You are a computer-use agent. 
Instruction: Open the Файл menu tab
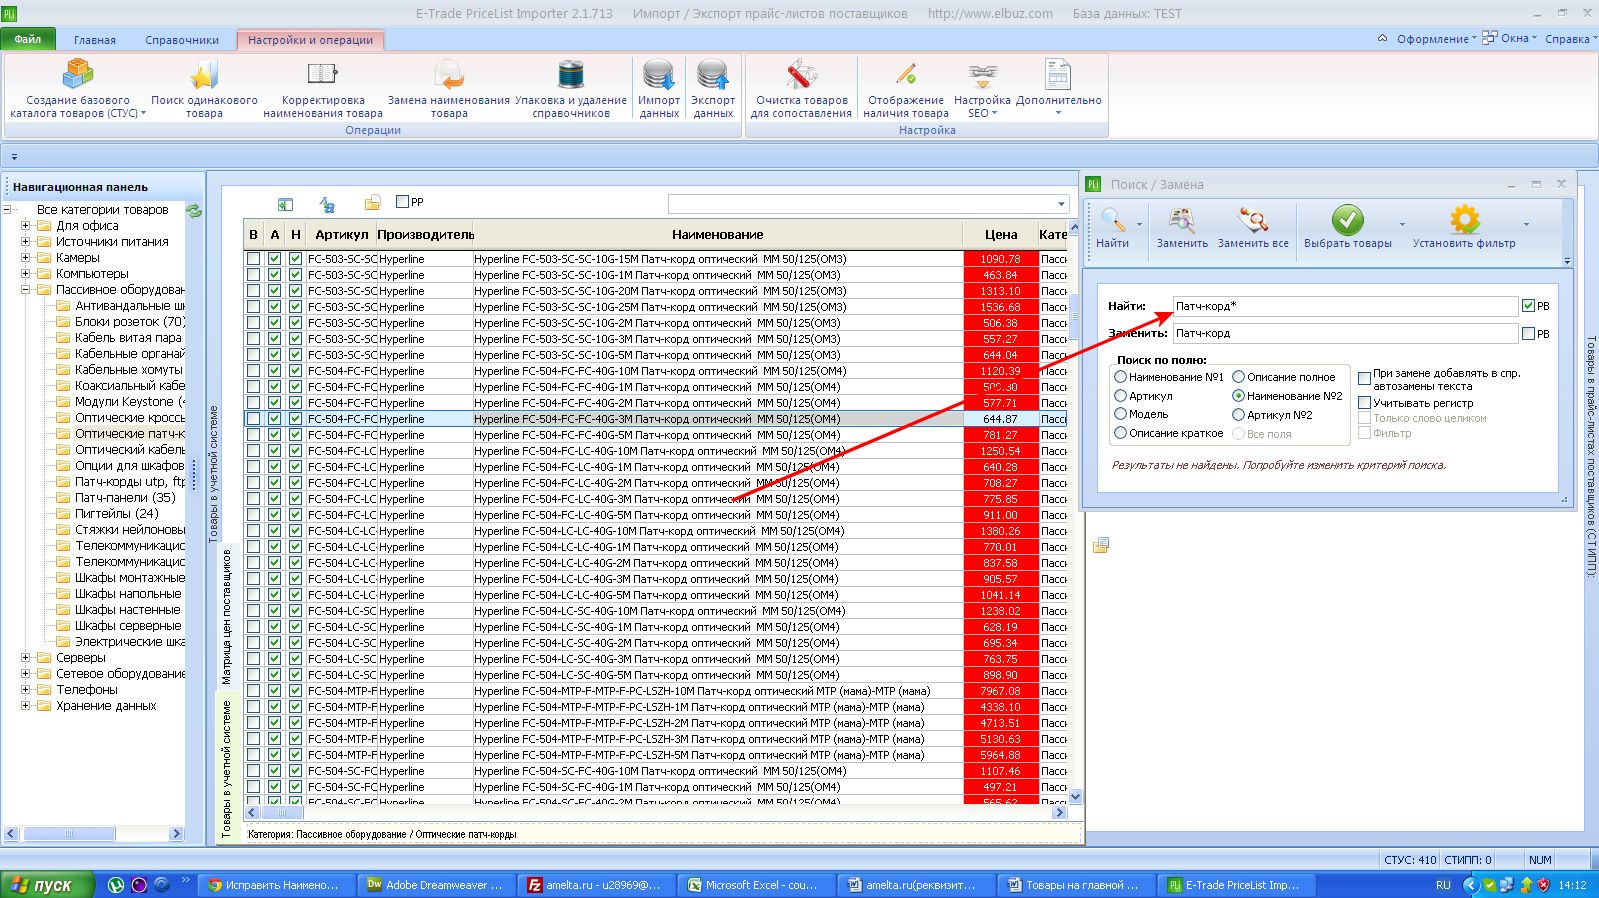[x=28, y=40]
